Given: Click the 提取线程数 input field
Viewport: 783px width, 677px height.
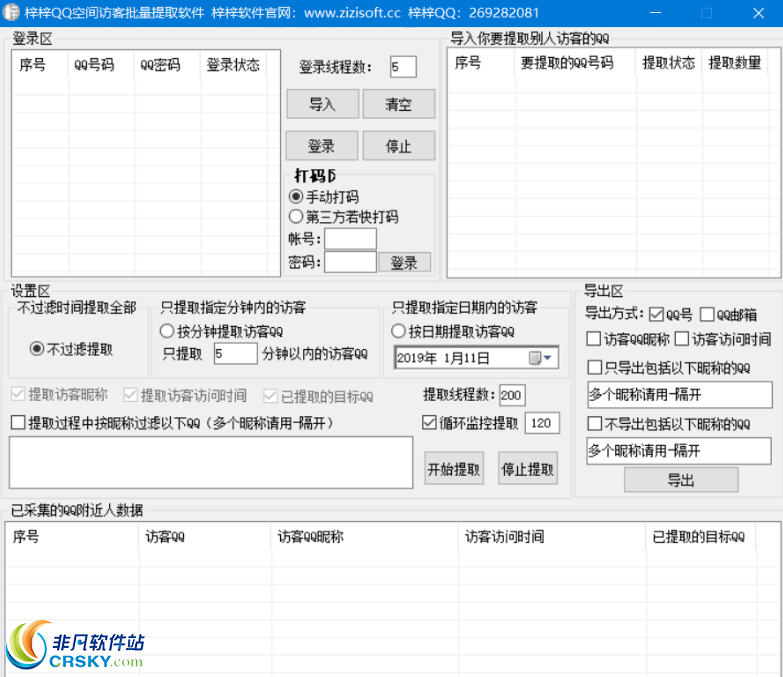Looking at the screenshot, I should click(x=512, y=395).
